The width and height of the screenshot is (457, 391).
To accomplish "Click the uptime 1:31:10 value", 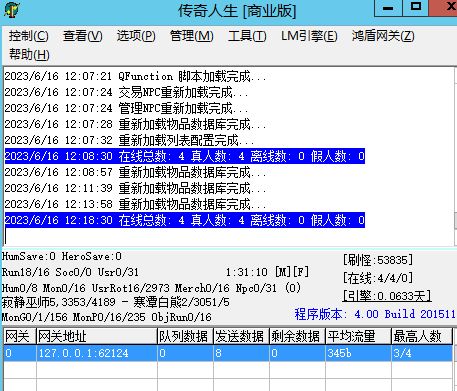I will 247,272.
